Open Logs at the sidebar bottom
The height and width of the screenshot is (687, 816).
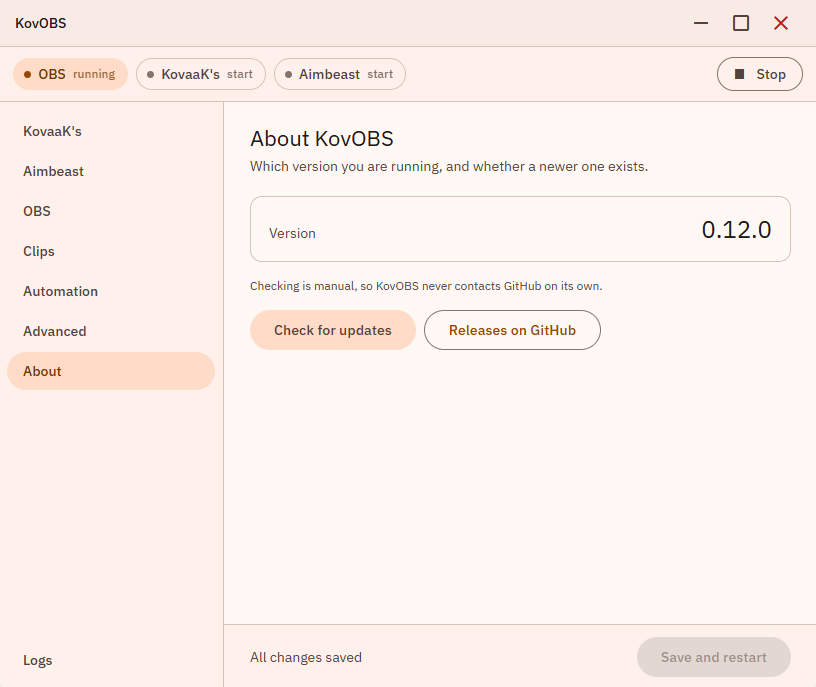point(111,660)
